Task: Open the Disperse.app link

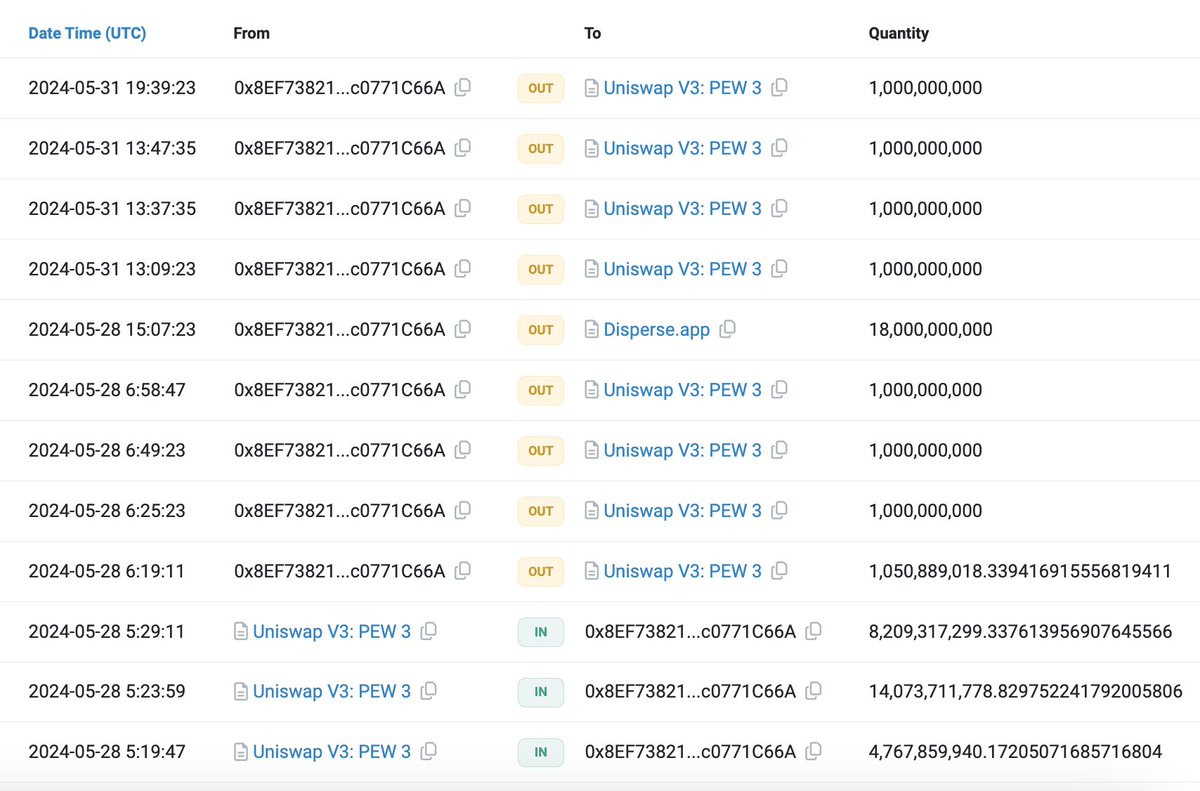Action: [655, 329]
